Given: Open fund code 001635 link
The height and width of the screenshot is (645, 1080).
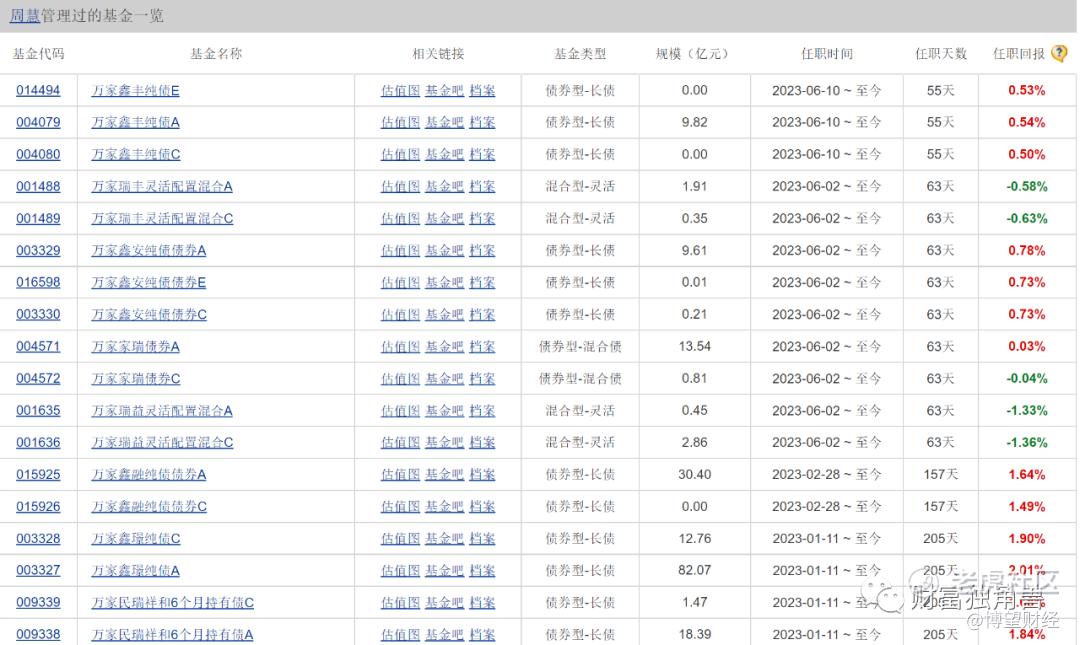Looking at the screenshot, I should click(x=38, y=411).
